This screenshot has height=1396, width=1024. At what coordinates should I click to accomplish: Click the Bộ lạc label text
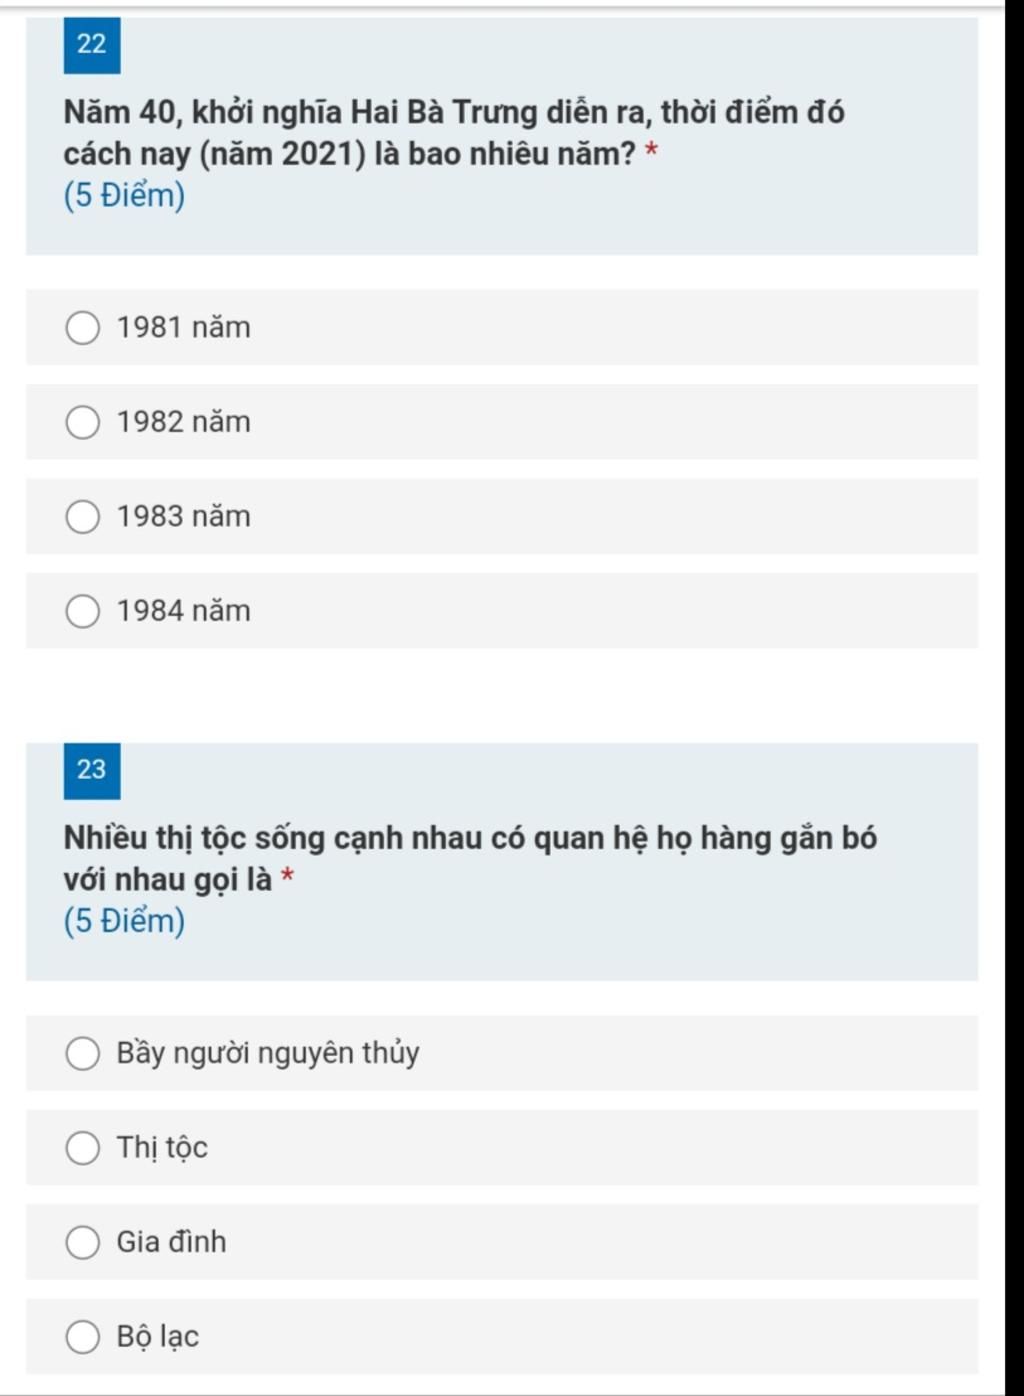coord(158,1337)
